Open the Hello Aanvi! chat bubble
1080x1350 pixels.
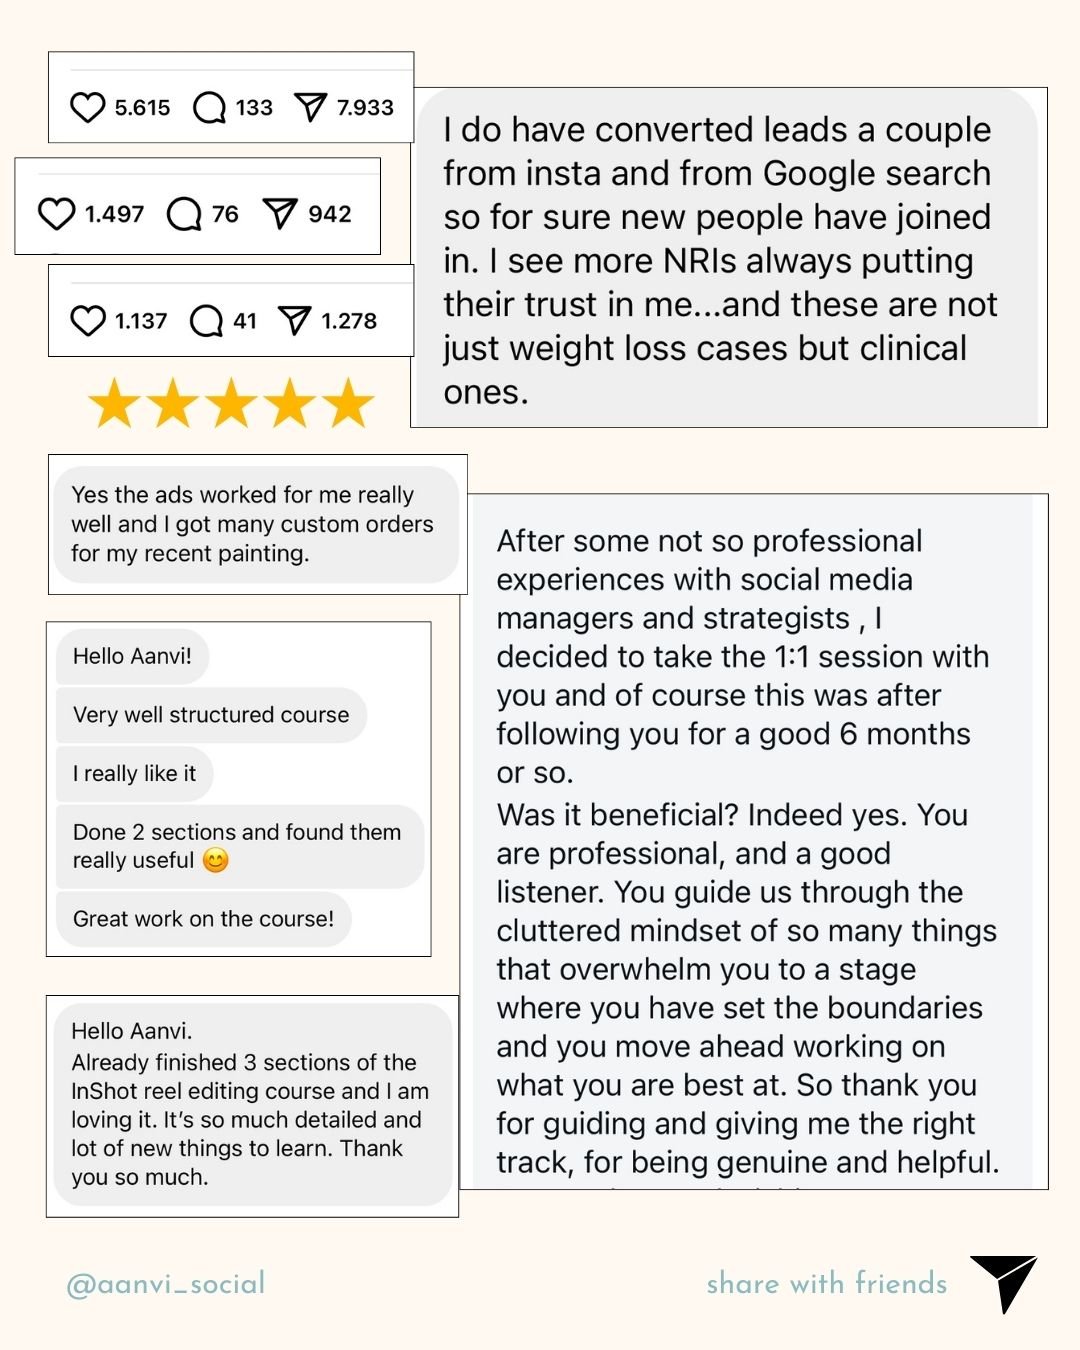[x=132, y=656]
